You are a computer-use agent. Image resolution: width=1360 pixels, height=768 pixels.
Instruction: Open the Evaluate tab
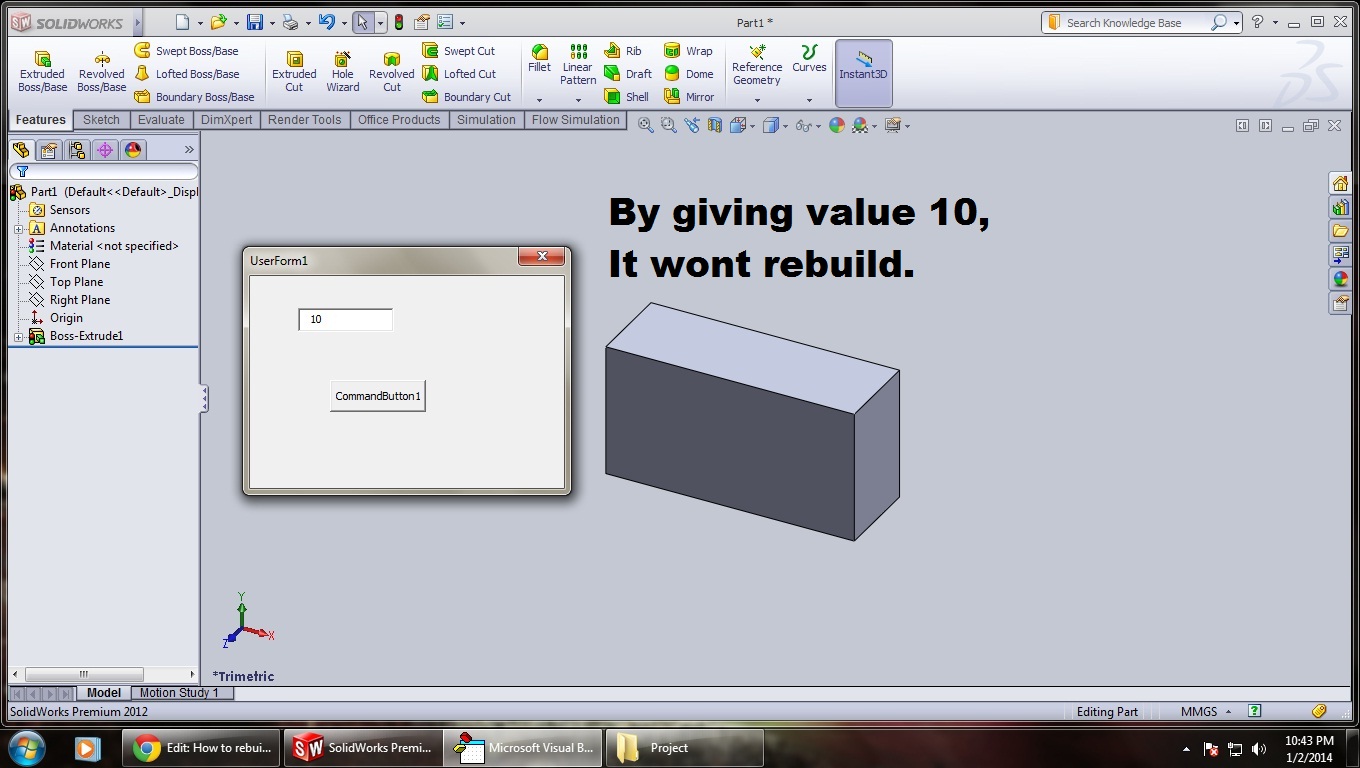click(161, 120)
